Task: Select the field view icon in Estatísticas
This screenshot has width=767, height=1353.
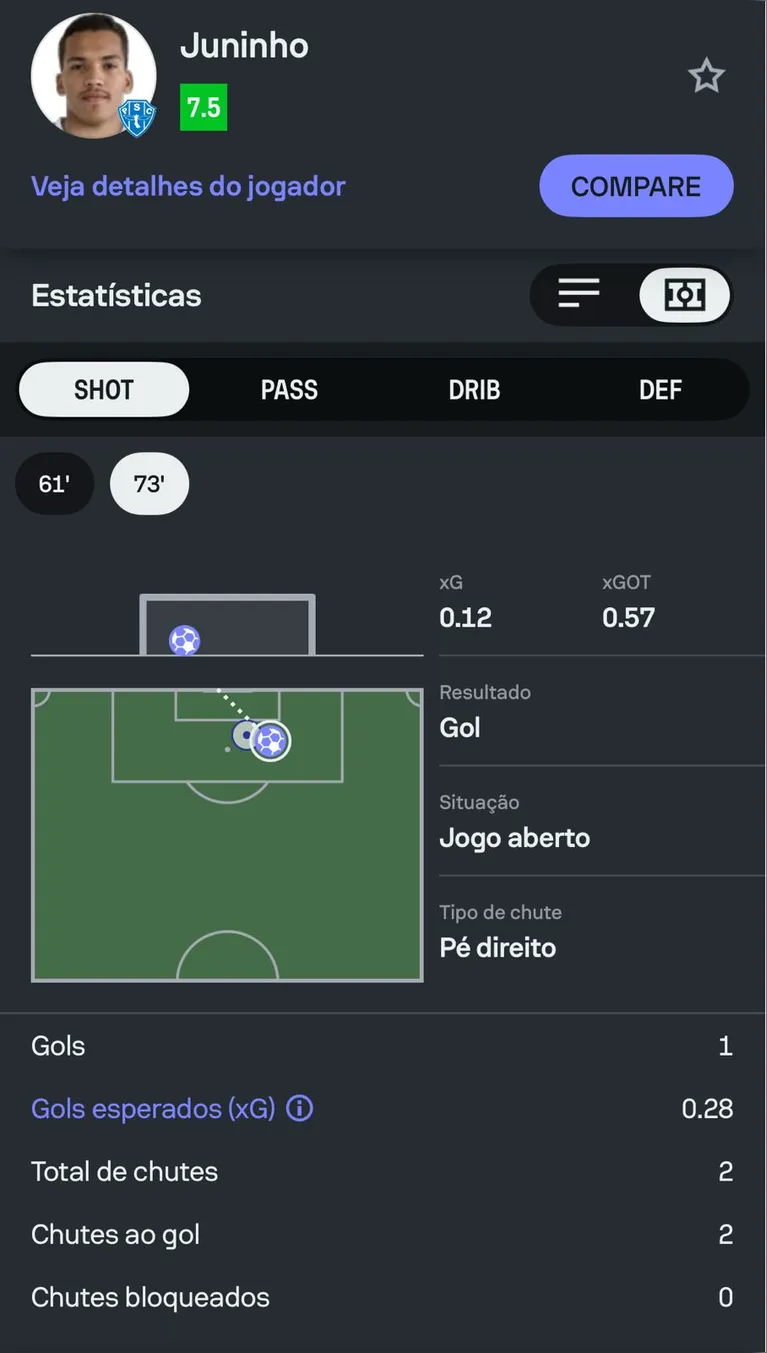Action: [684, 294]
